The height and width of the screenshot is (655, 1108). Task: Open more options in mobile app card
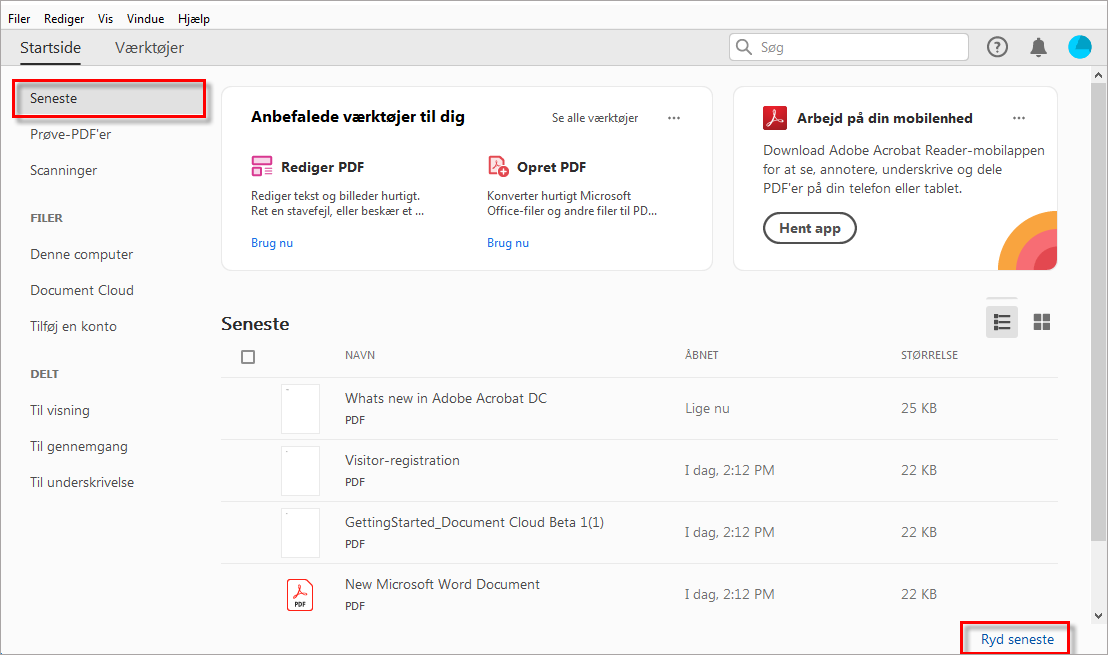1019,118
